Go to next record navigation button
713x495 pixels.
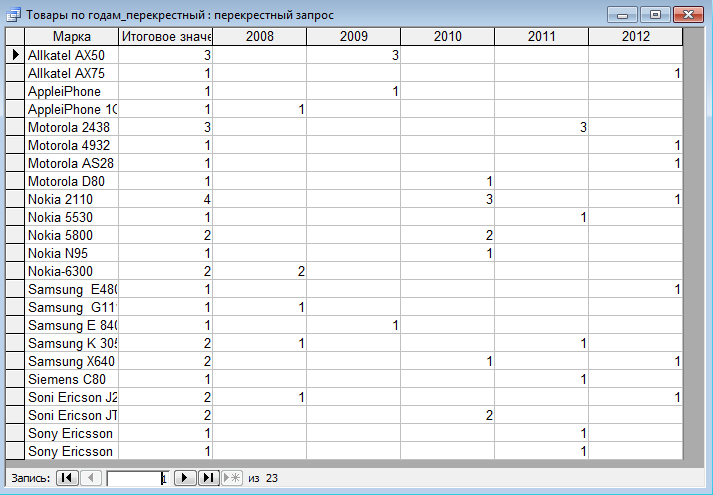pos(185,478)
